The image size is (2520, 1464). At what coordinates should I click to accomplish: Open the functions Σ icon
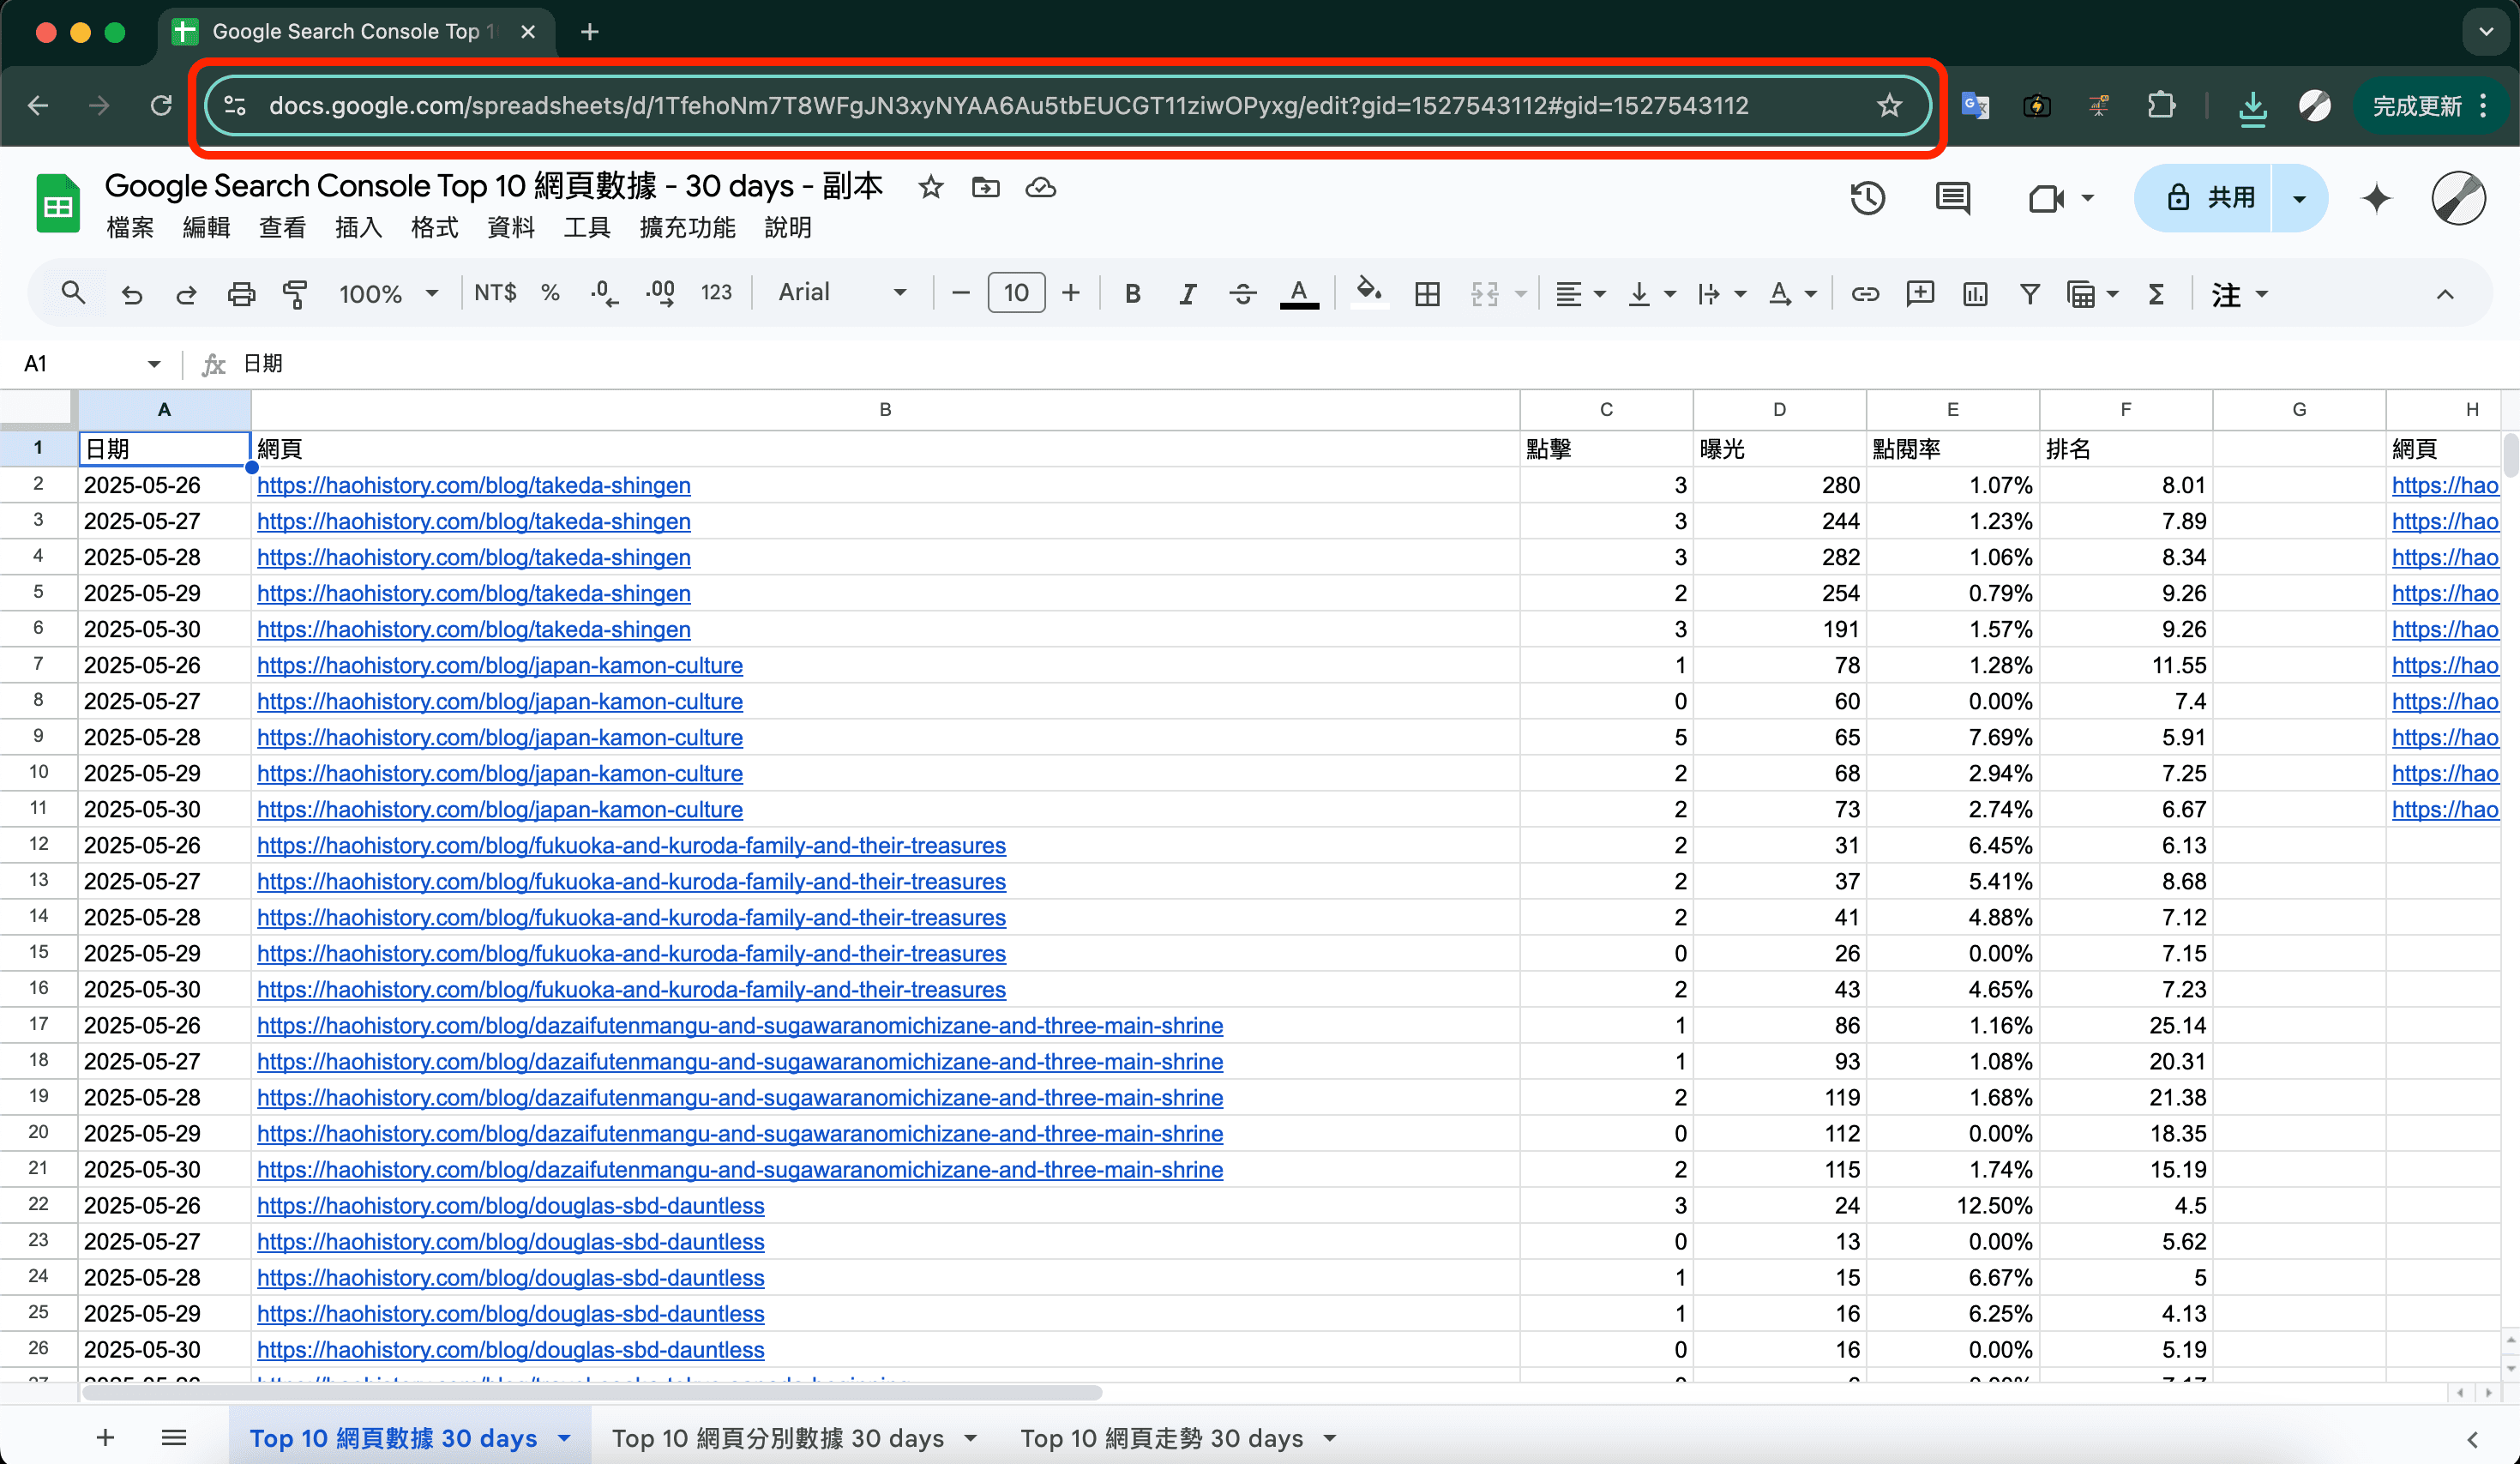(x=2156, y=293)
